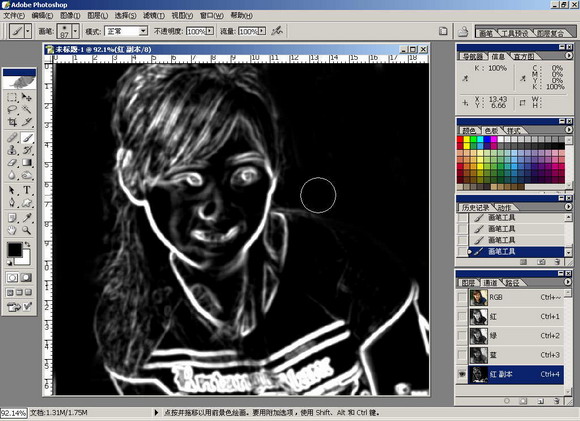Select the Type tool
The height and width of the screenshot is (421, 580).
point(27,190)
